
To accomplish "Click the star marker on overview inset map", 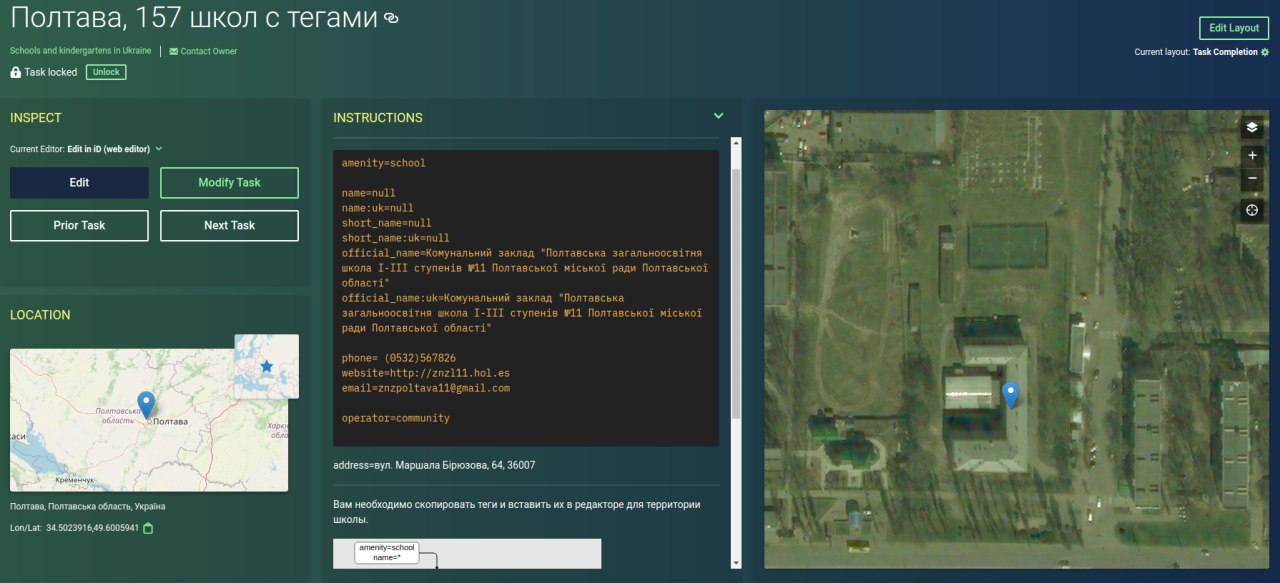I will pyautogui.click(x=266, y=367).
